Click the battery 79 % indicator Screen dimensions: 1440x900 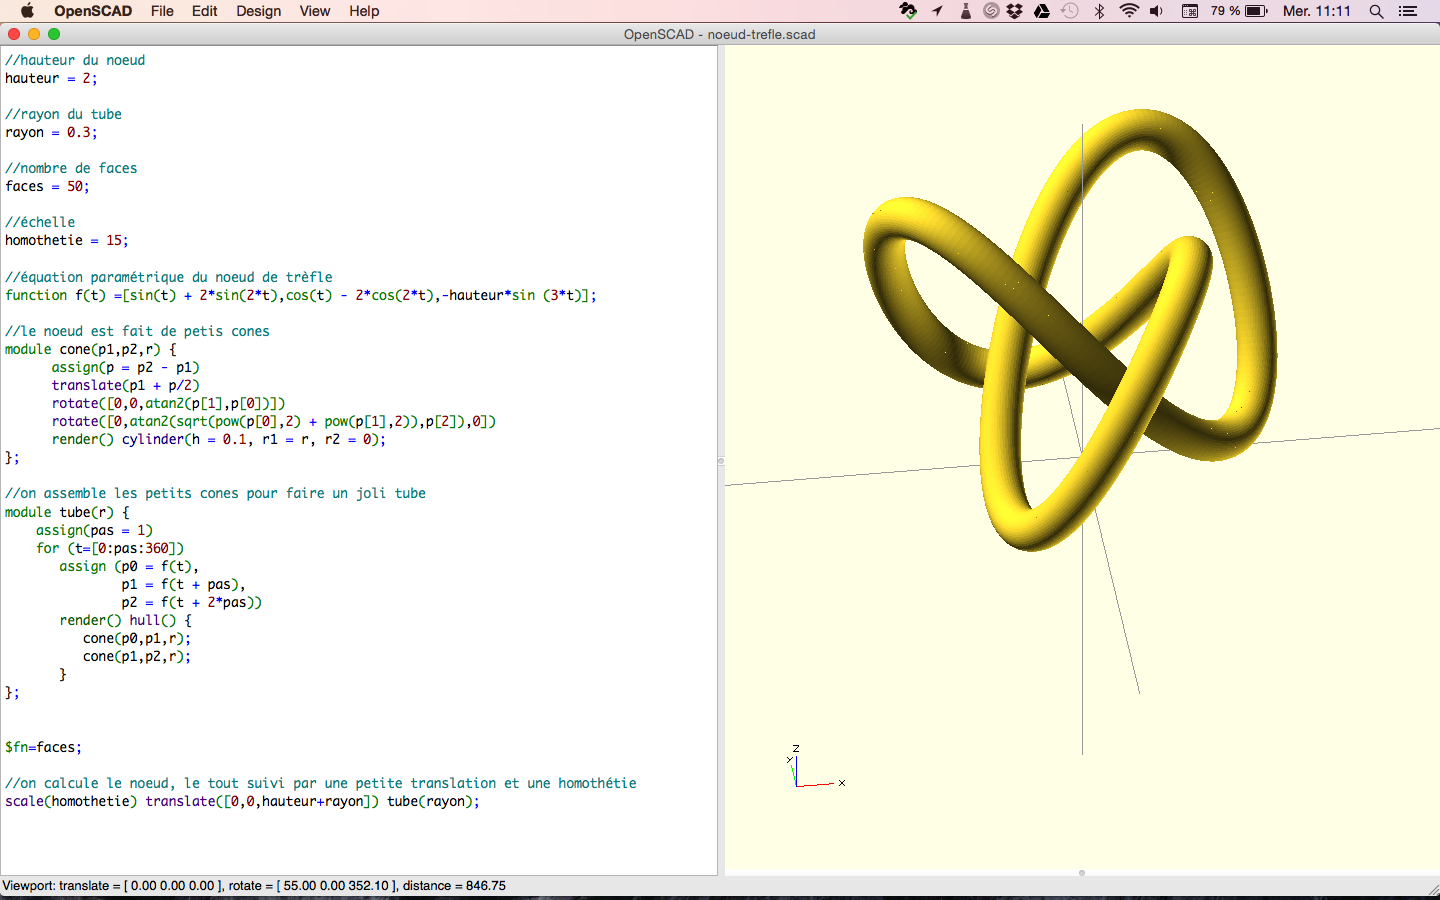pyautogui.click(x=1239, y=11)
